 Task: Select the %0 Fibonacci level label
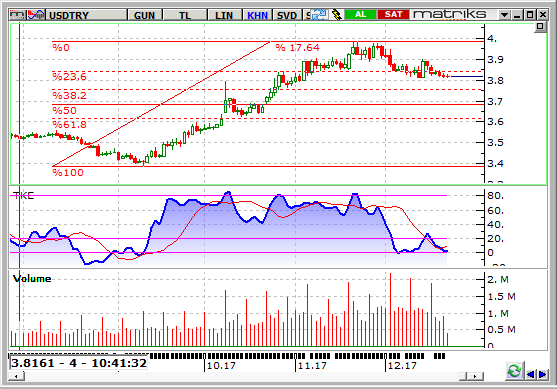click(61, 48)
